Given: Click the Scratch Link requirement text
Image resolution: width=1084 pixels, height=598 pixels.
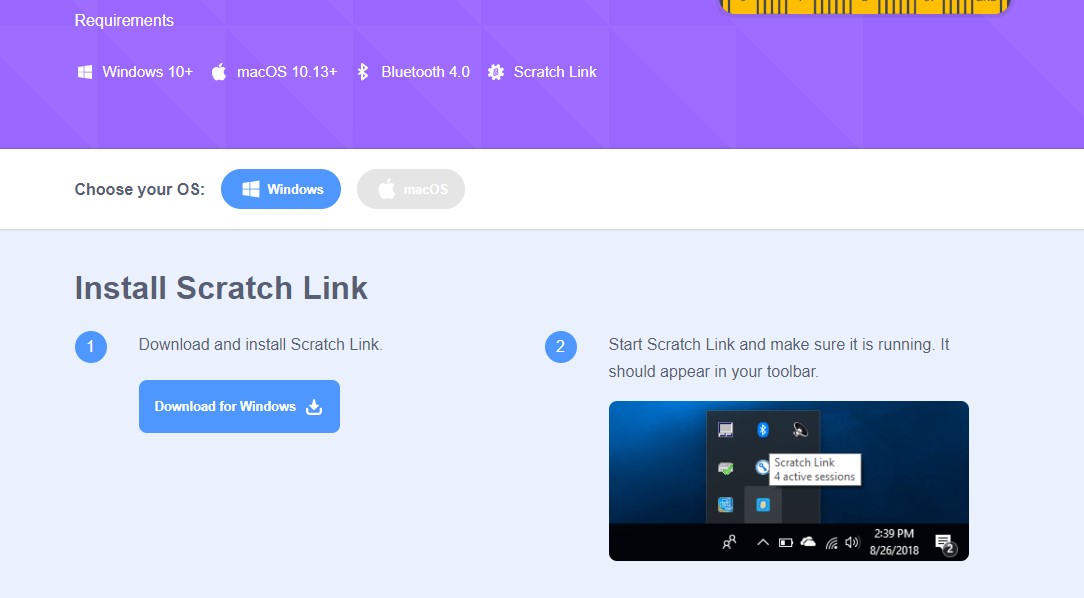Looking at the screenshot, I should click(x=555, y=72).
